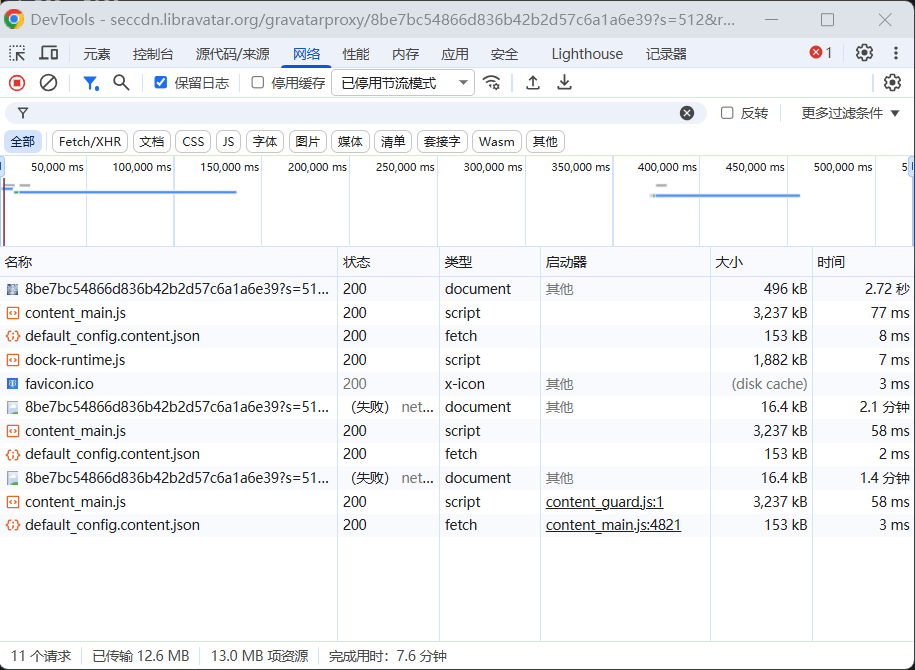Sort by 启动器 initiator column header
Viewport: 915px width, 670px height.
[626, 262]
